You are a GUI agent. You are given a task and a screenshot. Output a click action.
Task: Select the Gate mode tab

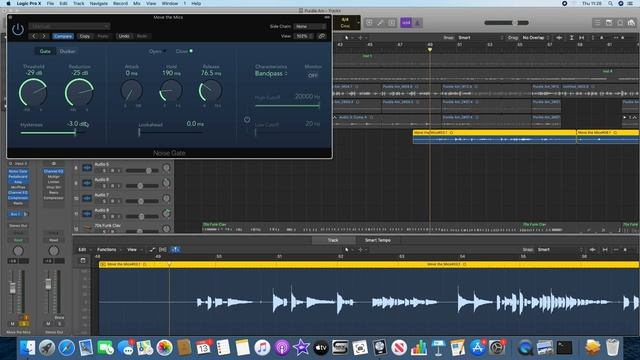coord(45,51)
